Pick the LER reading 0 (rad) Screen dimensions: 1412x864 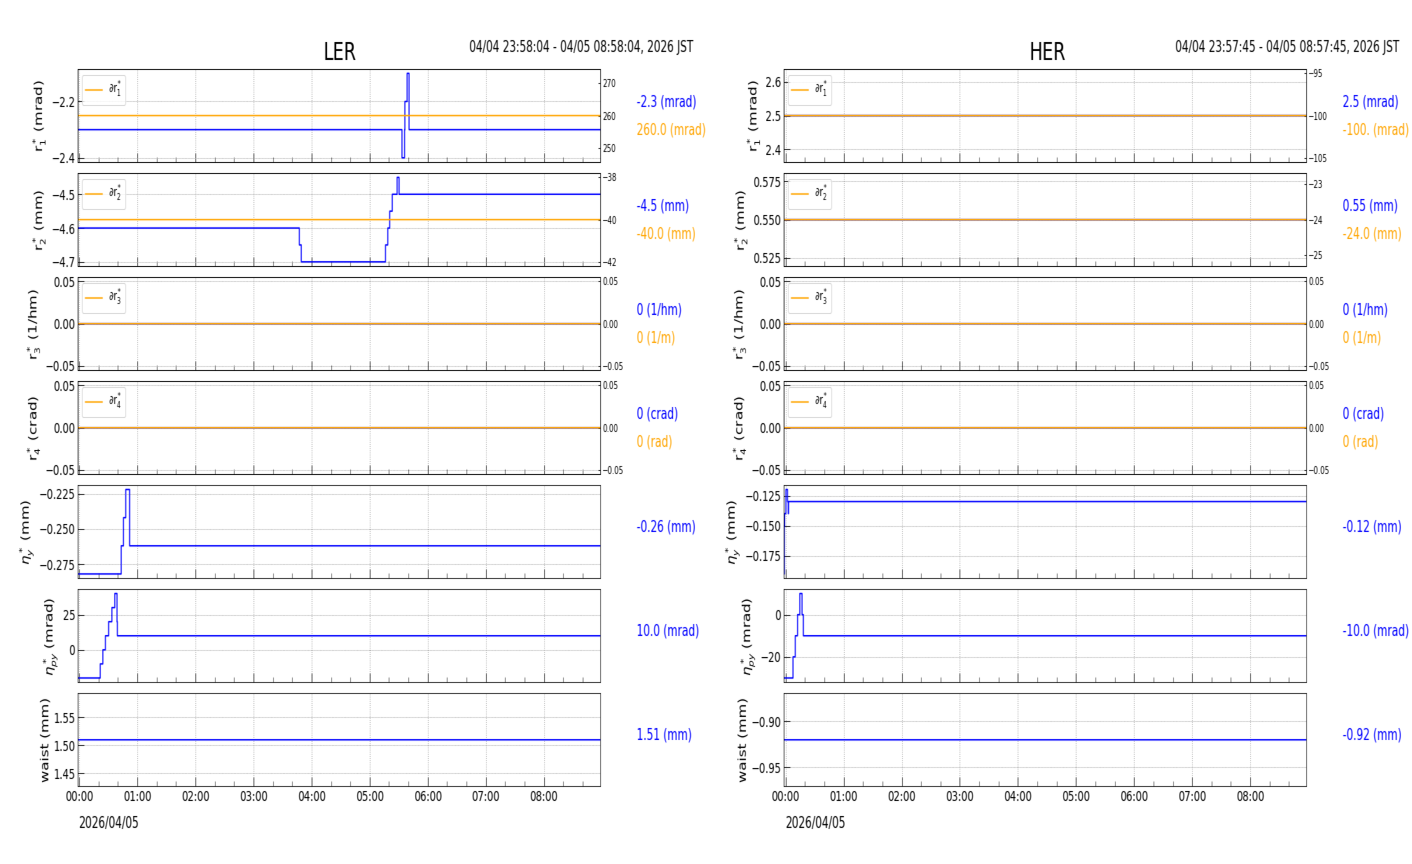point(654,442)
